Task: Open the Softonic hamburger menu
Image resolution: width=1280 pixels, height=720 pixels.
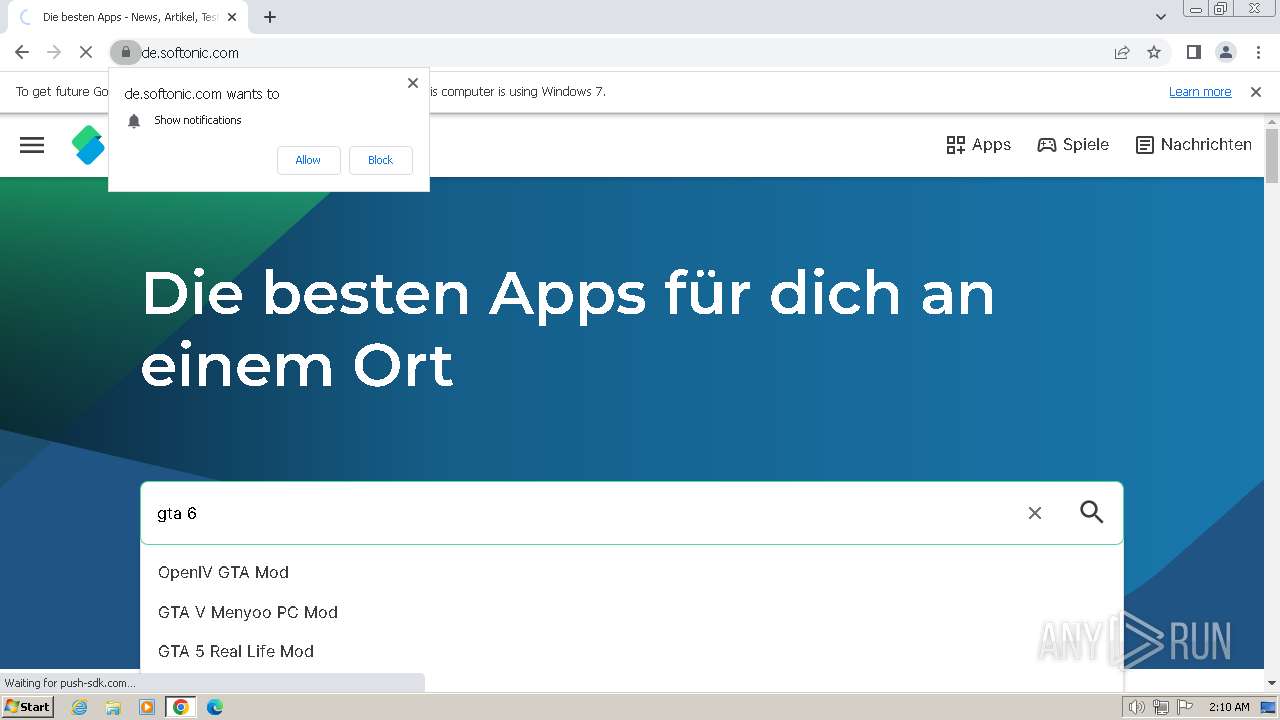Action: (x=32, y=145)
